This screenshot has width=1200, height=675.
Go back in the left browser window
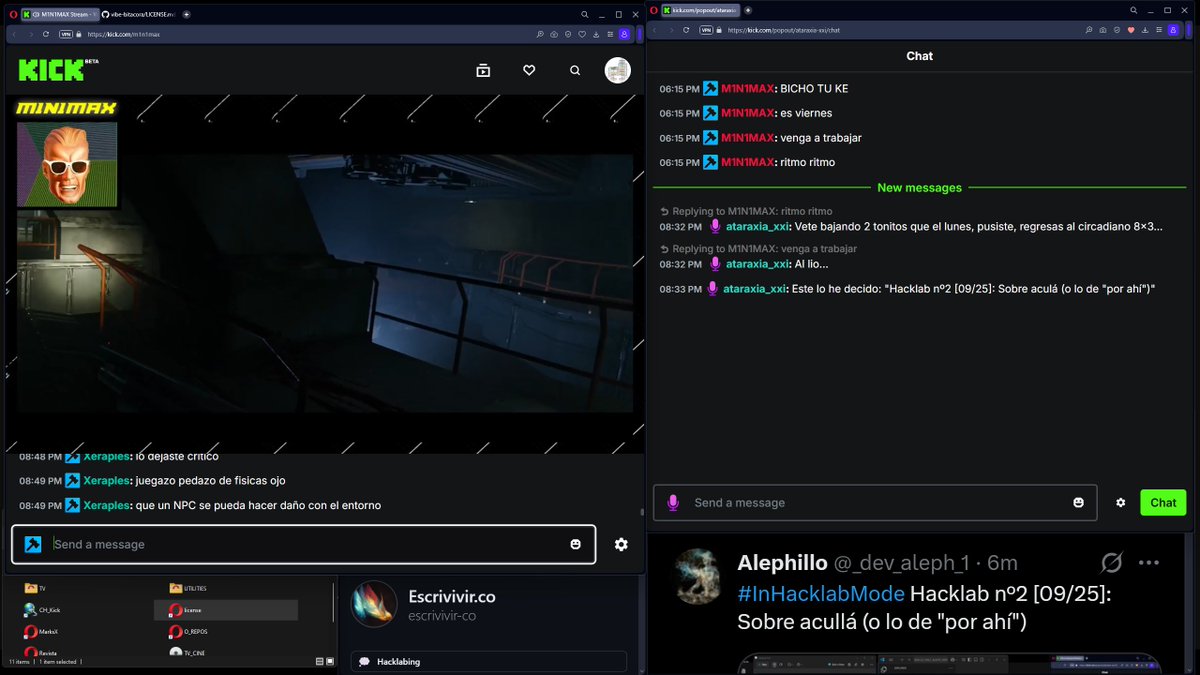[15, 34]
